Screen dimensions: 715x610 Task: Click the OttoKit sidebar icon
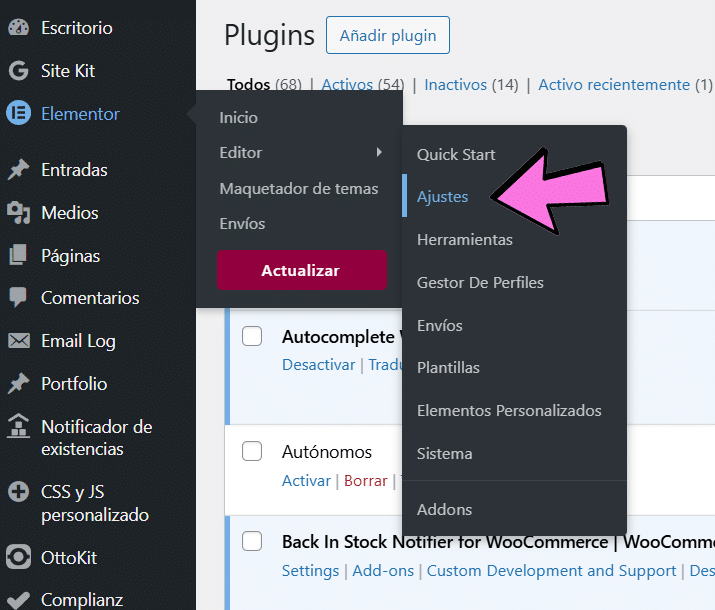click(18, 557)
